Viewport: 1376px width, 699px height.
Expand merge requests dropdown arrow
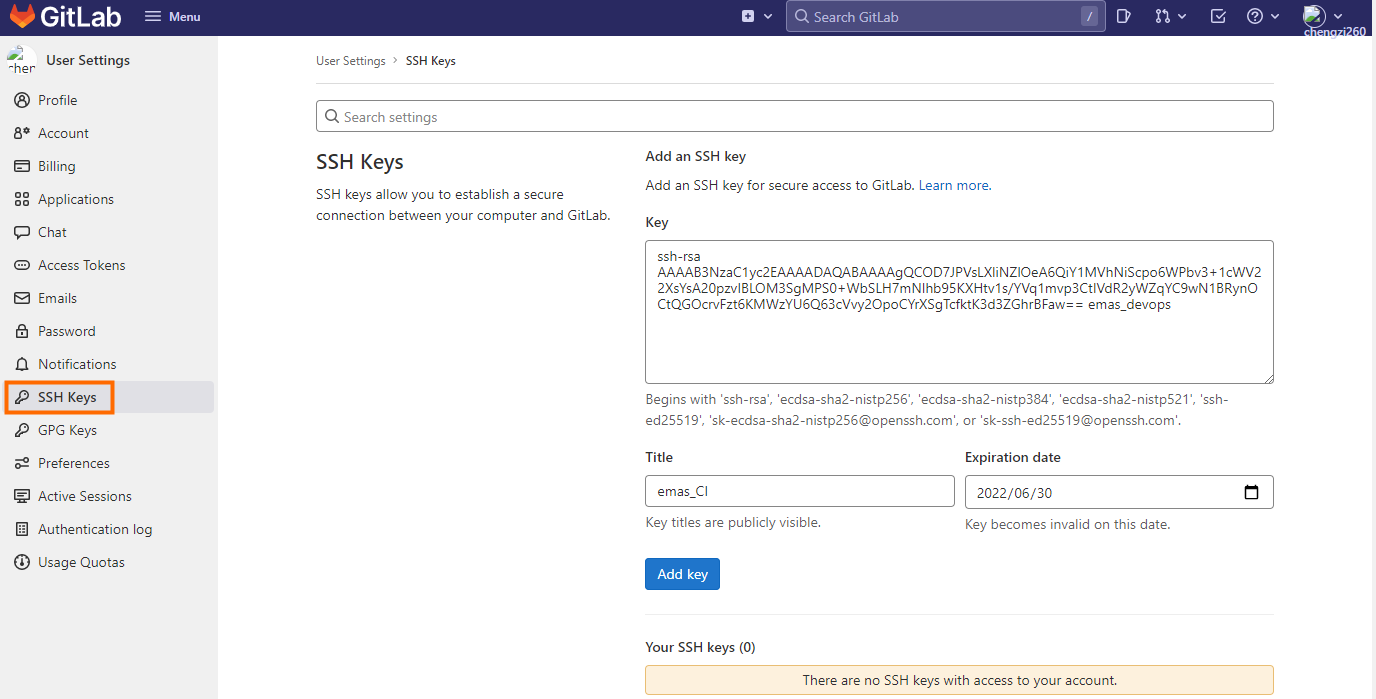[1182, 17]
